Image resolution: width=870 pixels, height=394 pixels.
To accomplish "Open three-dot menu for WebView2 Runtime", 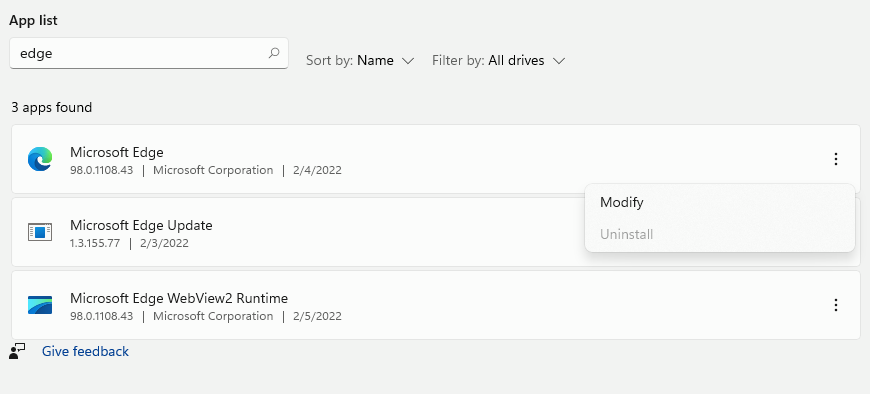I will coord(836,305).
